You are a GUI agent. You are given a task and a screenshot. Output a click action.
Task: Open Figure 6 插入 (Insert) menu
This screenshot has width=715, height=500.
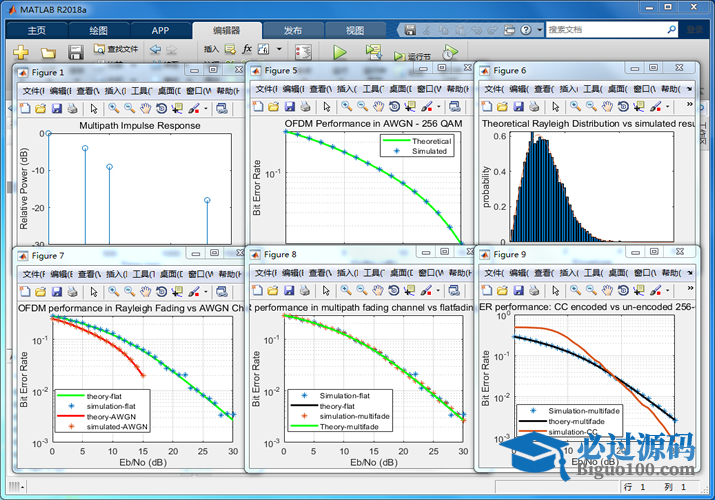568,89
